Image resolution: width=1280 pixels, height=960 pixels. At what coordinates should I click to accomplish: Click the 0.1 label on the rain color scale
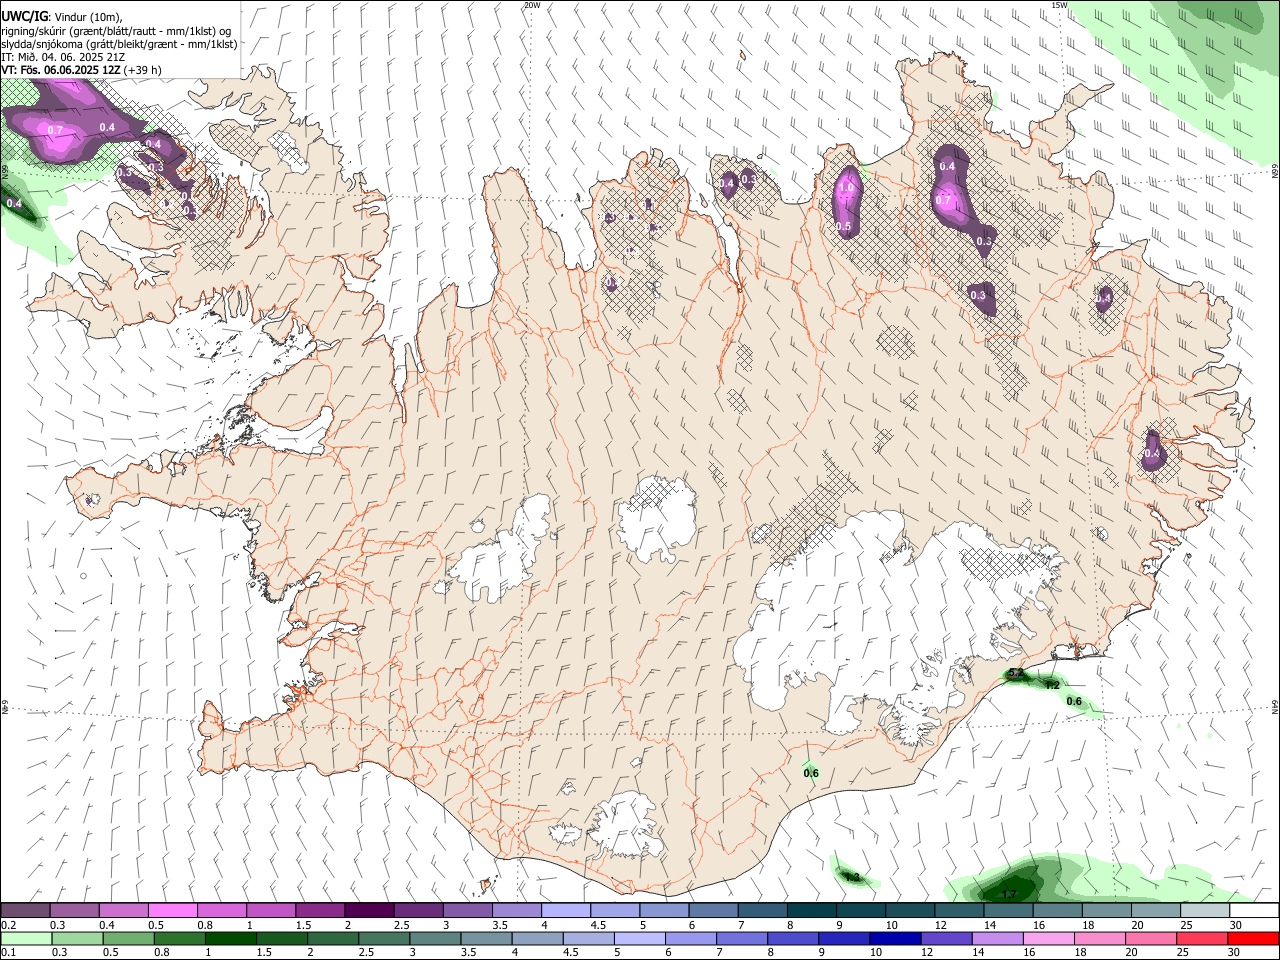pos(10,952)
